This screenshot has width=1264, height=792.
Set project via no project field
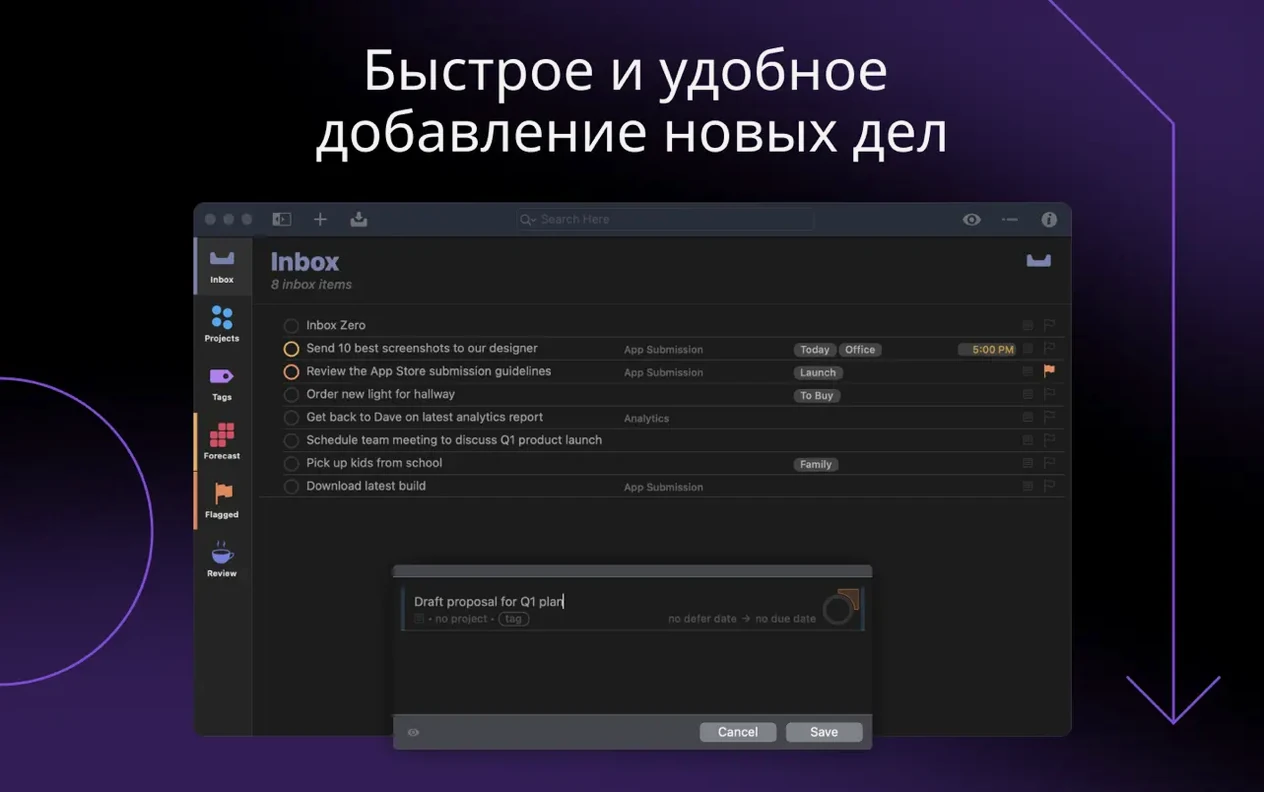click(461, 619)
